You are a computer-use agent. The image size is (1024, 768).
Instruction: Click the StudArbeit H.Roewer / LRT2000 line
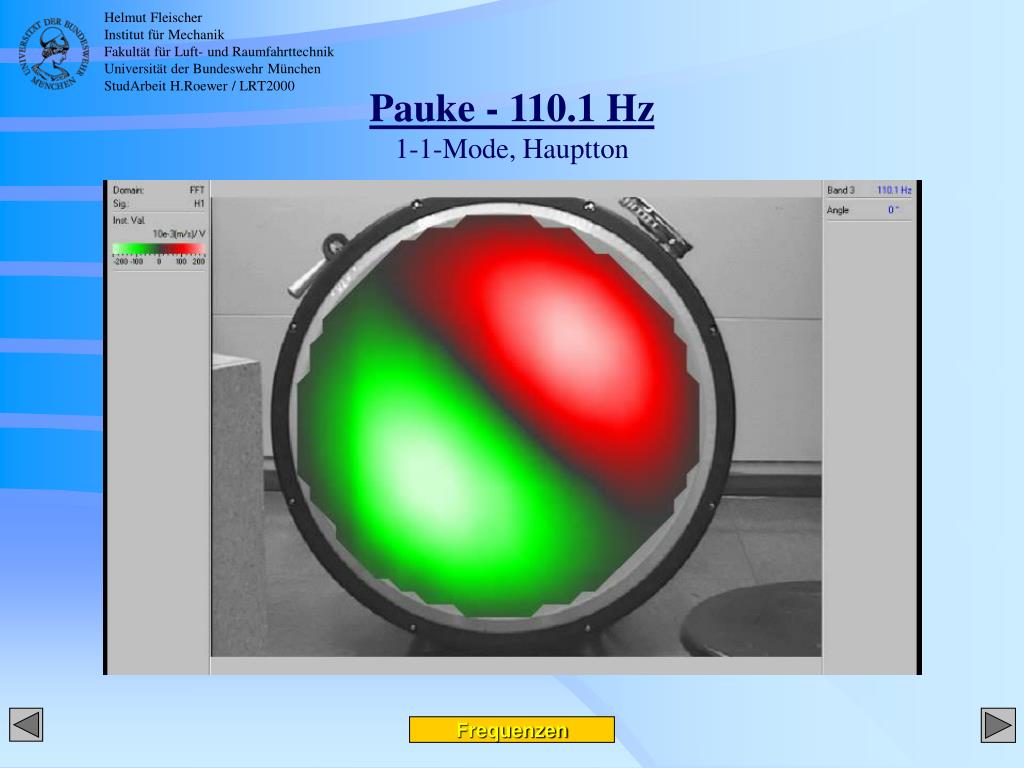coord(199,86)
